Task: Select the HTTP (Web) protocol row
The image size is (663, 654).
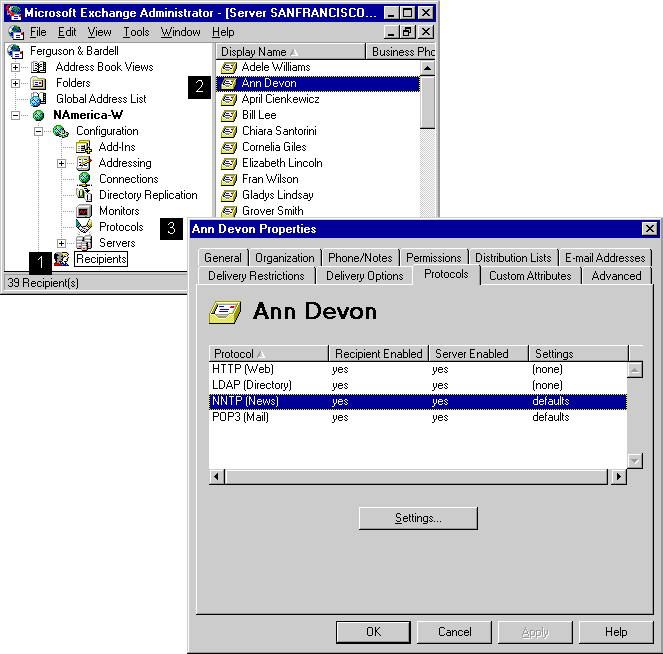Action: tap(418, 369)
